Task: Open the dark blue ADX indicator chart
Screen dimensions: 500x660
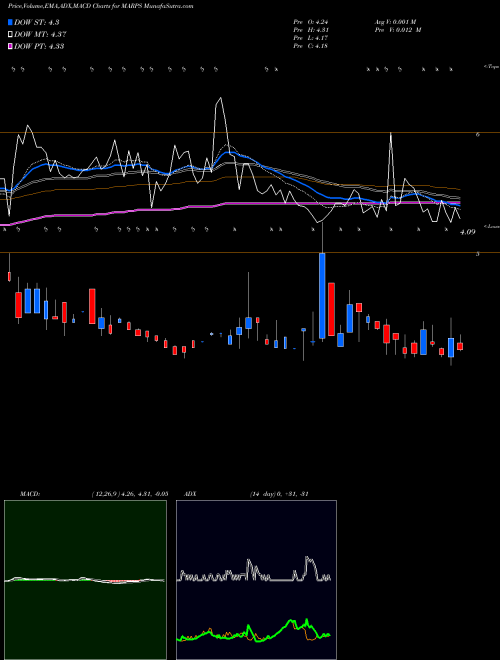Action: (x=256, y=580)
